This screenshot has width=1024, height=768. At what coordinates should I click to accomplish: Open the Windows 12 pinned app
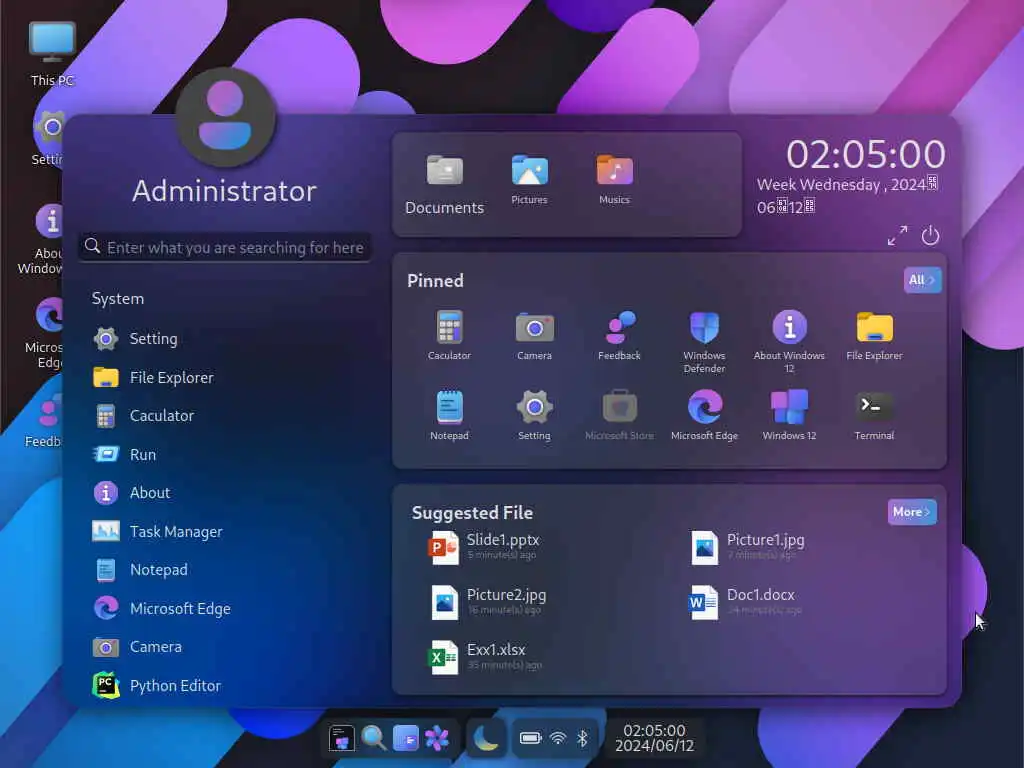click(789, 415)
